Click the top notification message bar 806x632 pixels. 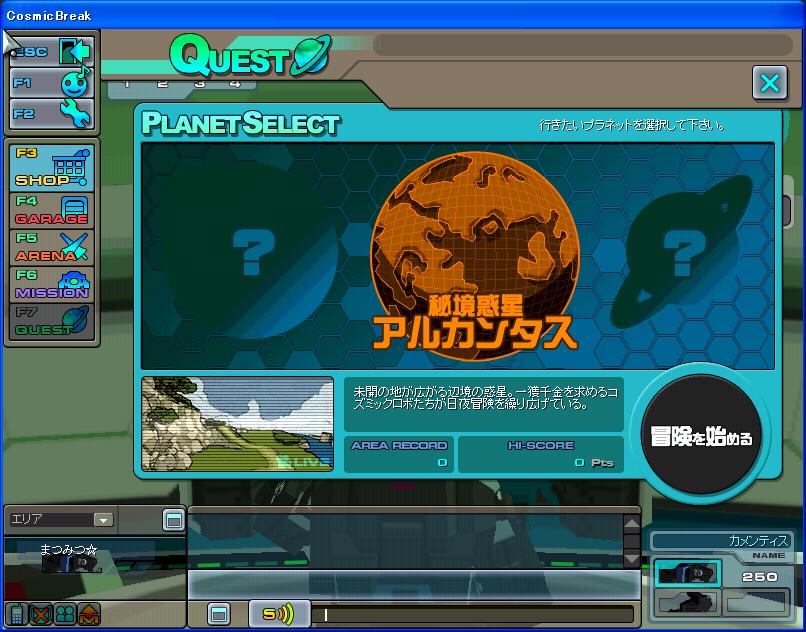coord(583,45)
